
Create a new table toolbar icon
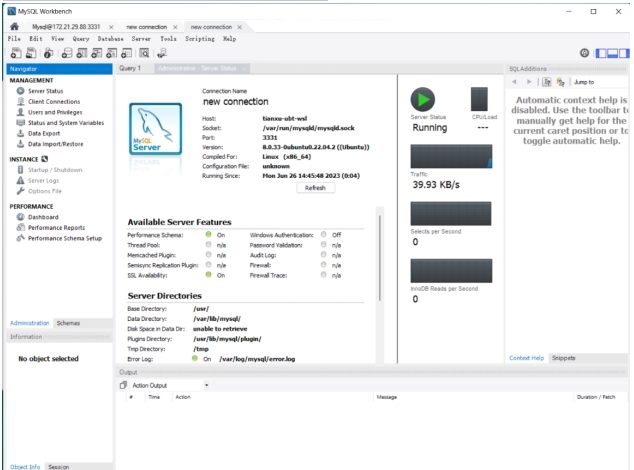click(x=82, y=53)
